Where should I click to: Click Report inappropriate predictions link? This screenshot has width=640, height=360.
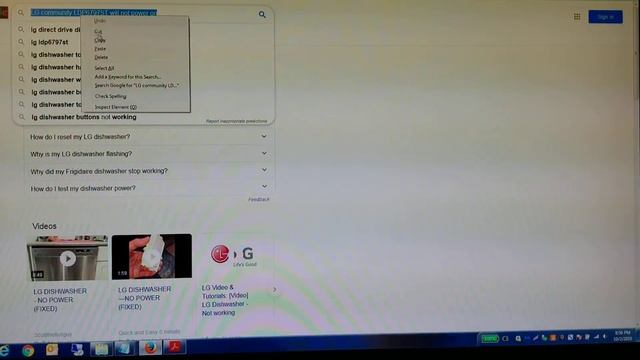(236, 121)
